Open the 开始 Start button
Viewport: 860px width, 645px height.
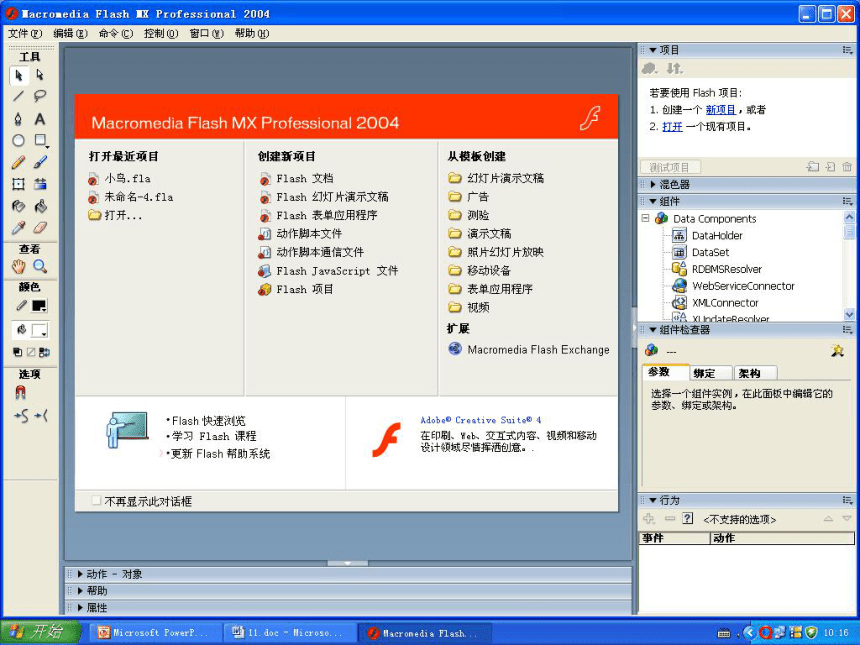tap(39, 632)
